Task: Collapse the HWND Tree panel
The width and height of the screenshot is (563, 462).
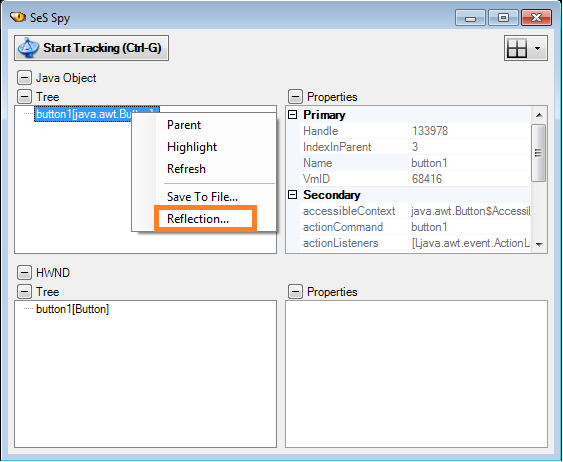Action: (x=24, y=291)
